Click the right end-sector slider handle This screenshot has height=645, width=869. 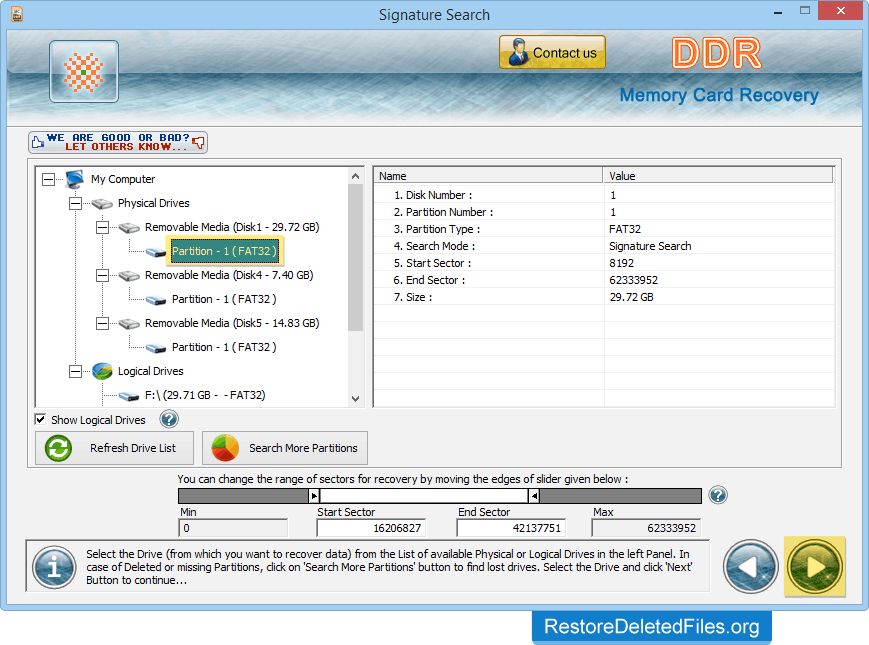coord(534,496)
